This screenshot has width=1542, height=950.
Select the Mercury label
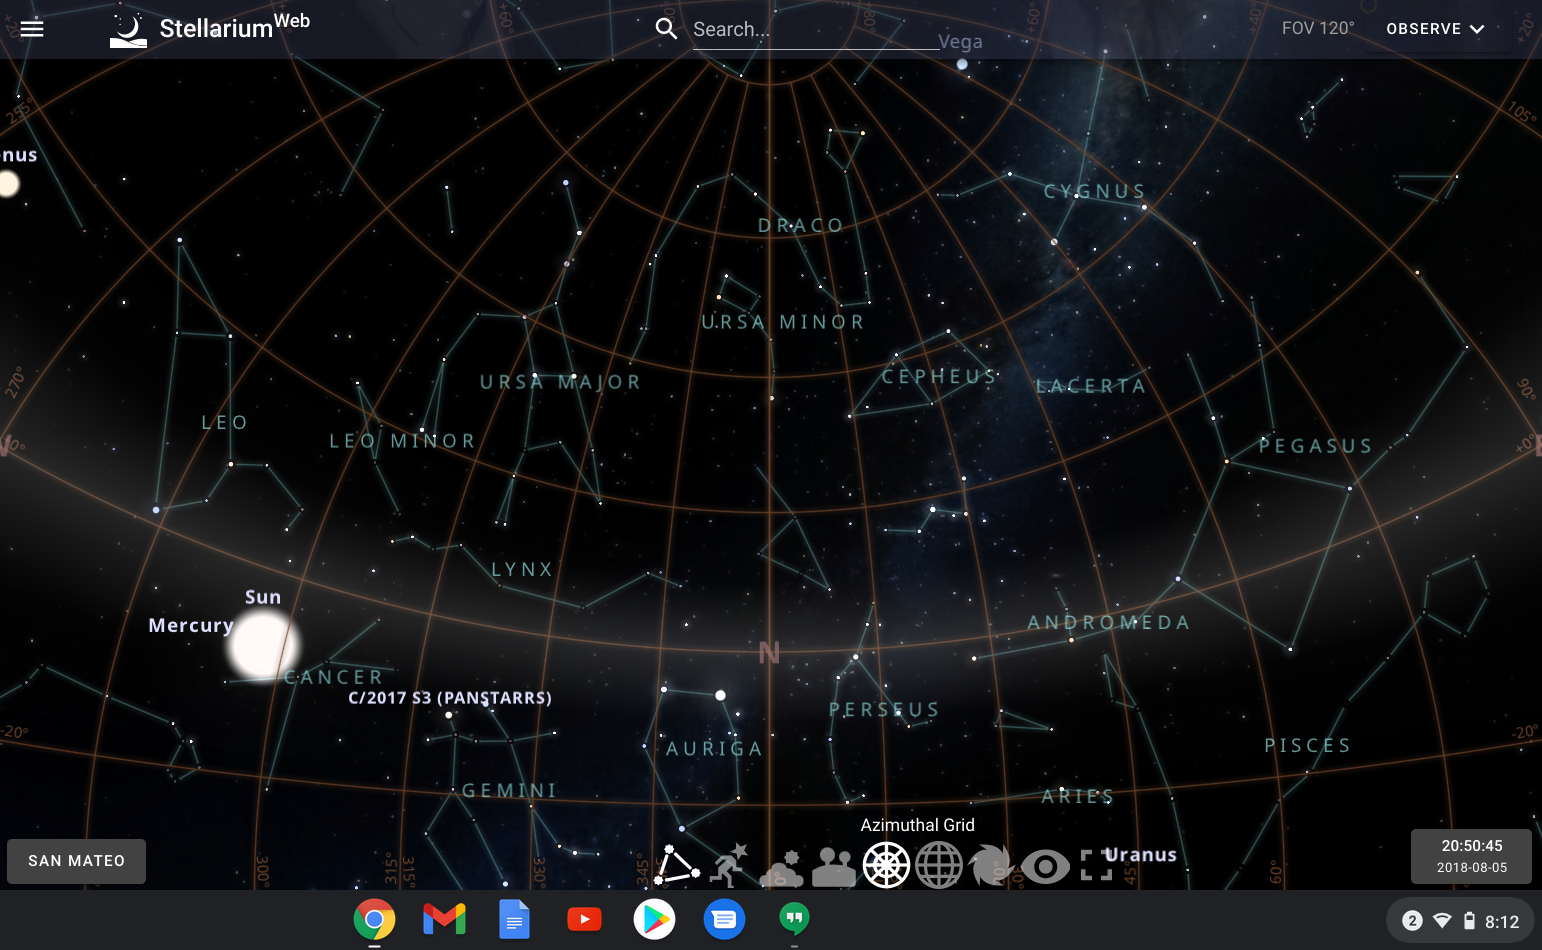point(190,626)
